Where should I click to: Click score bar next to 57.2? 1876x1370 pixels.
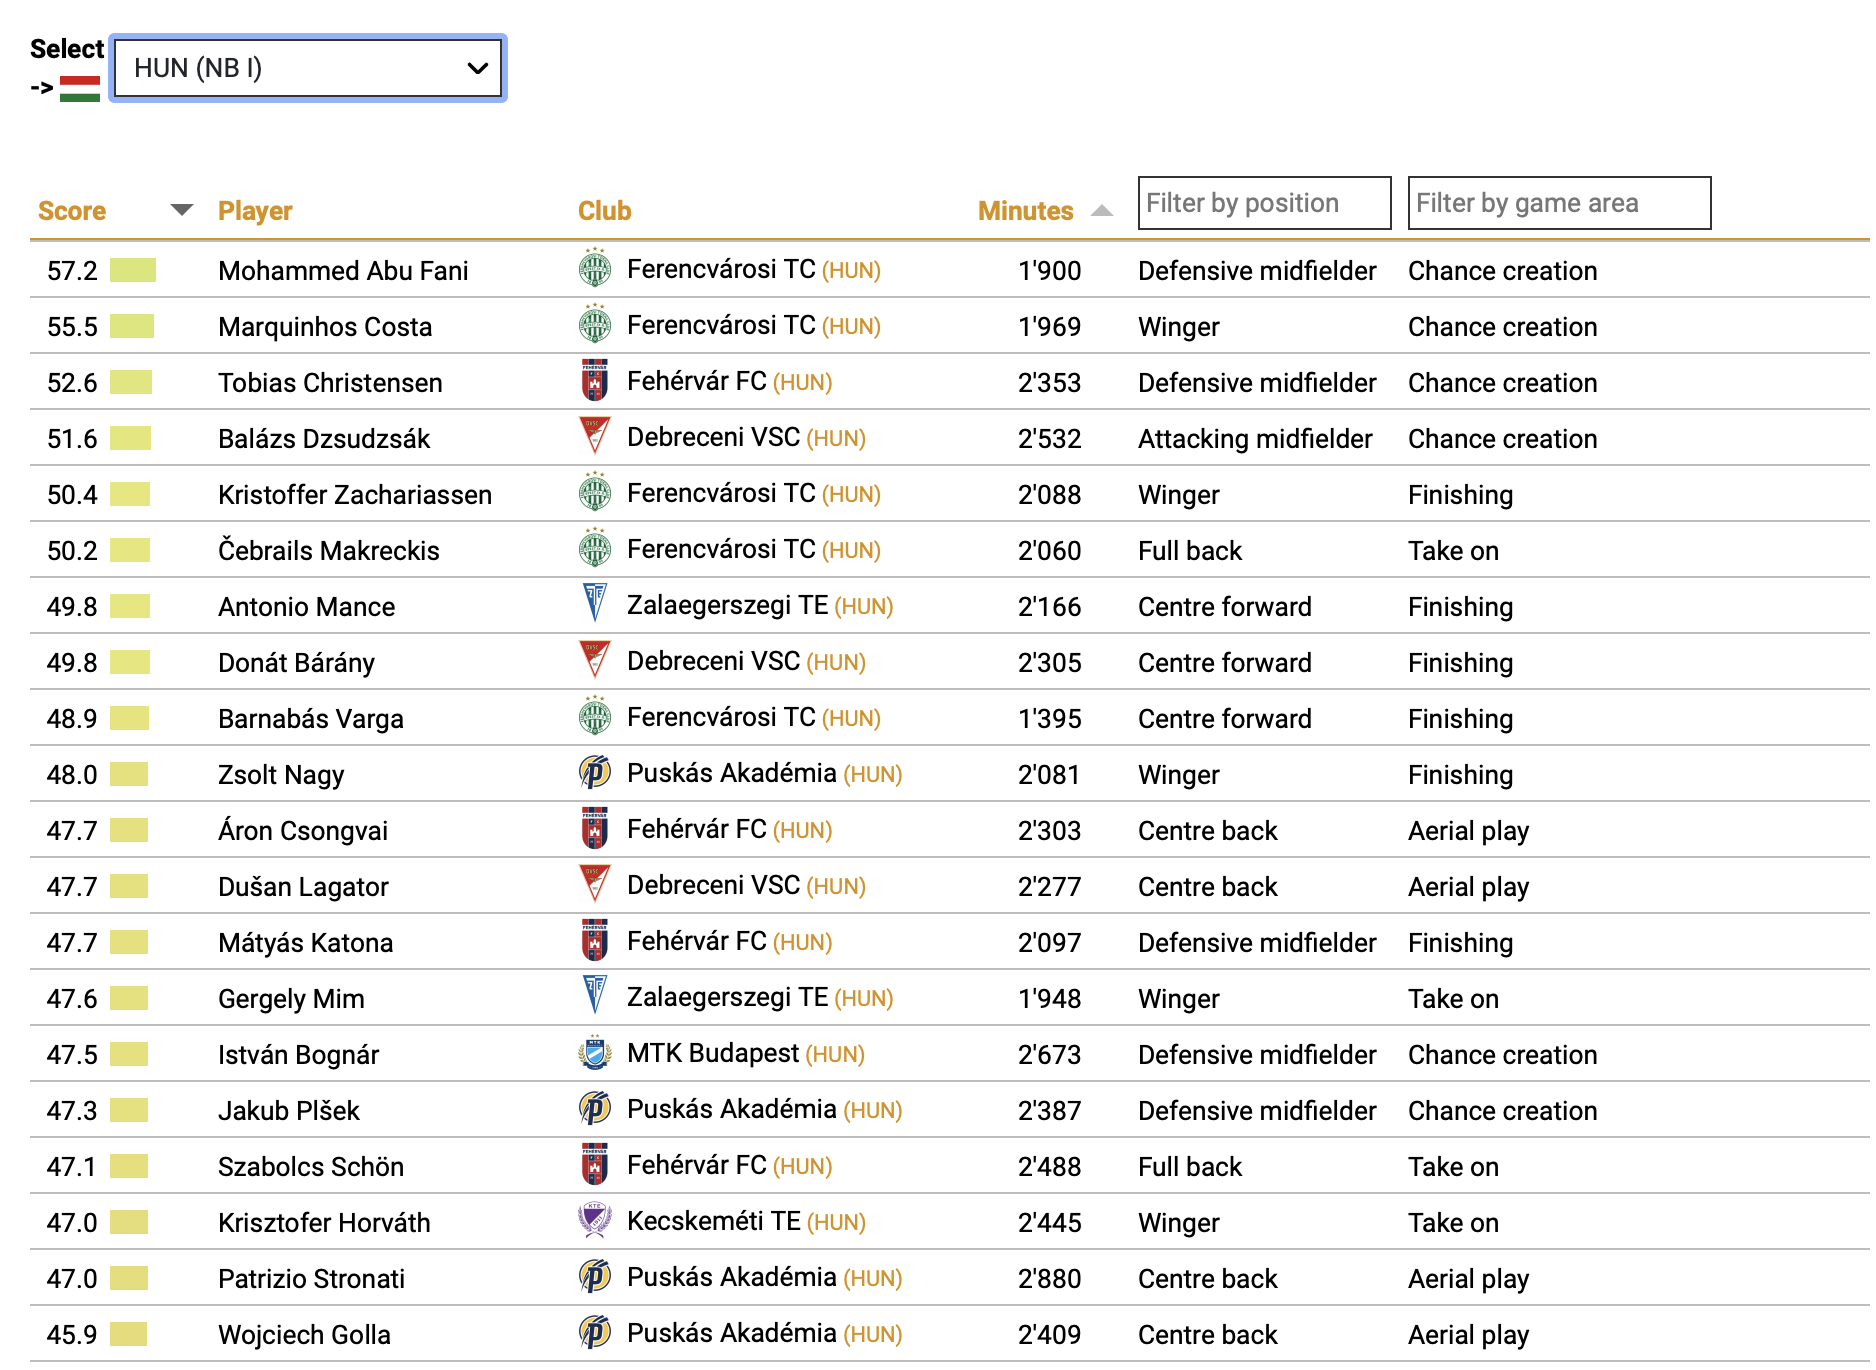(x=133, y=270)
